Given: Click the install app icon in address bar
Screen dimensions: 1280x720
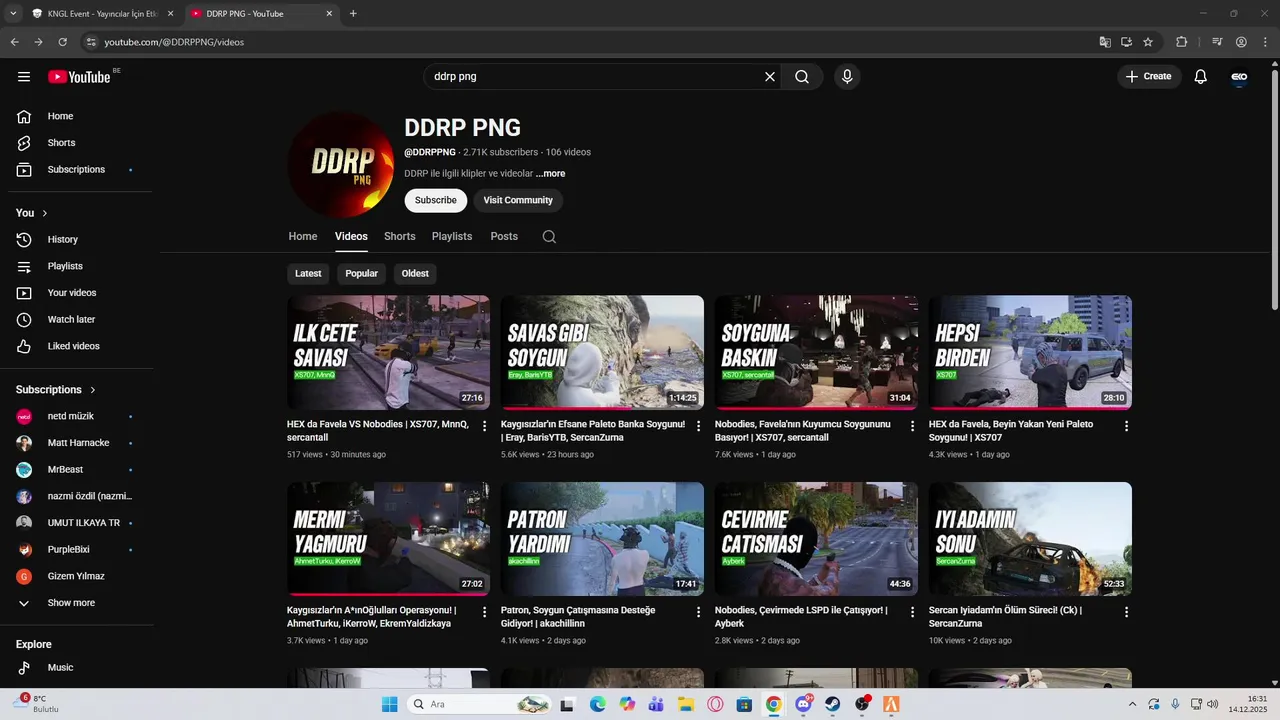Looking at the screenshot, I should [x=1126, y=42].
